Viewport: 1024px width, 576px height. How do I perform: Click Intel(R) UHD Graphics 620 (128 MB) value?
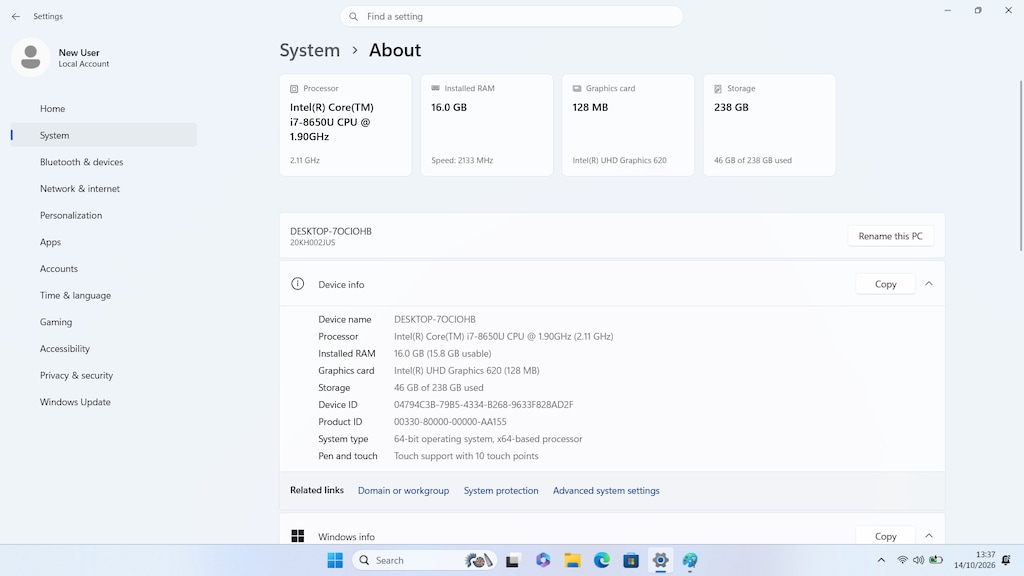(466, 370)
